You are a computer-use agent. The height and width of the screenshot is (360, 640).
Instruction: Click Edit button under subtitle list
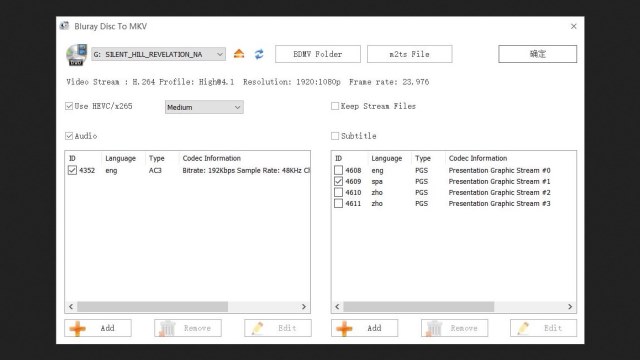[x=543, y=328]
